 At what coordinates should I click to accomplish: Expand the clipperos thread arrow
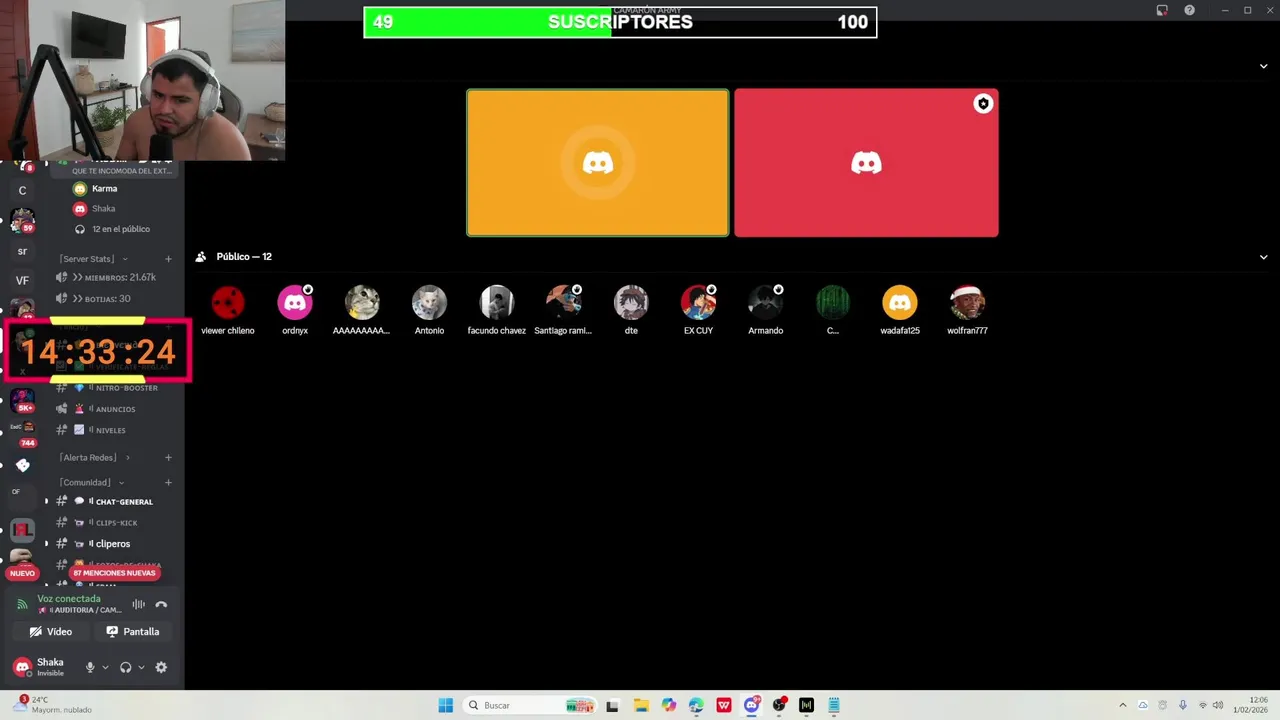tap(46, 544)
